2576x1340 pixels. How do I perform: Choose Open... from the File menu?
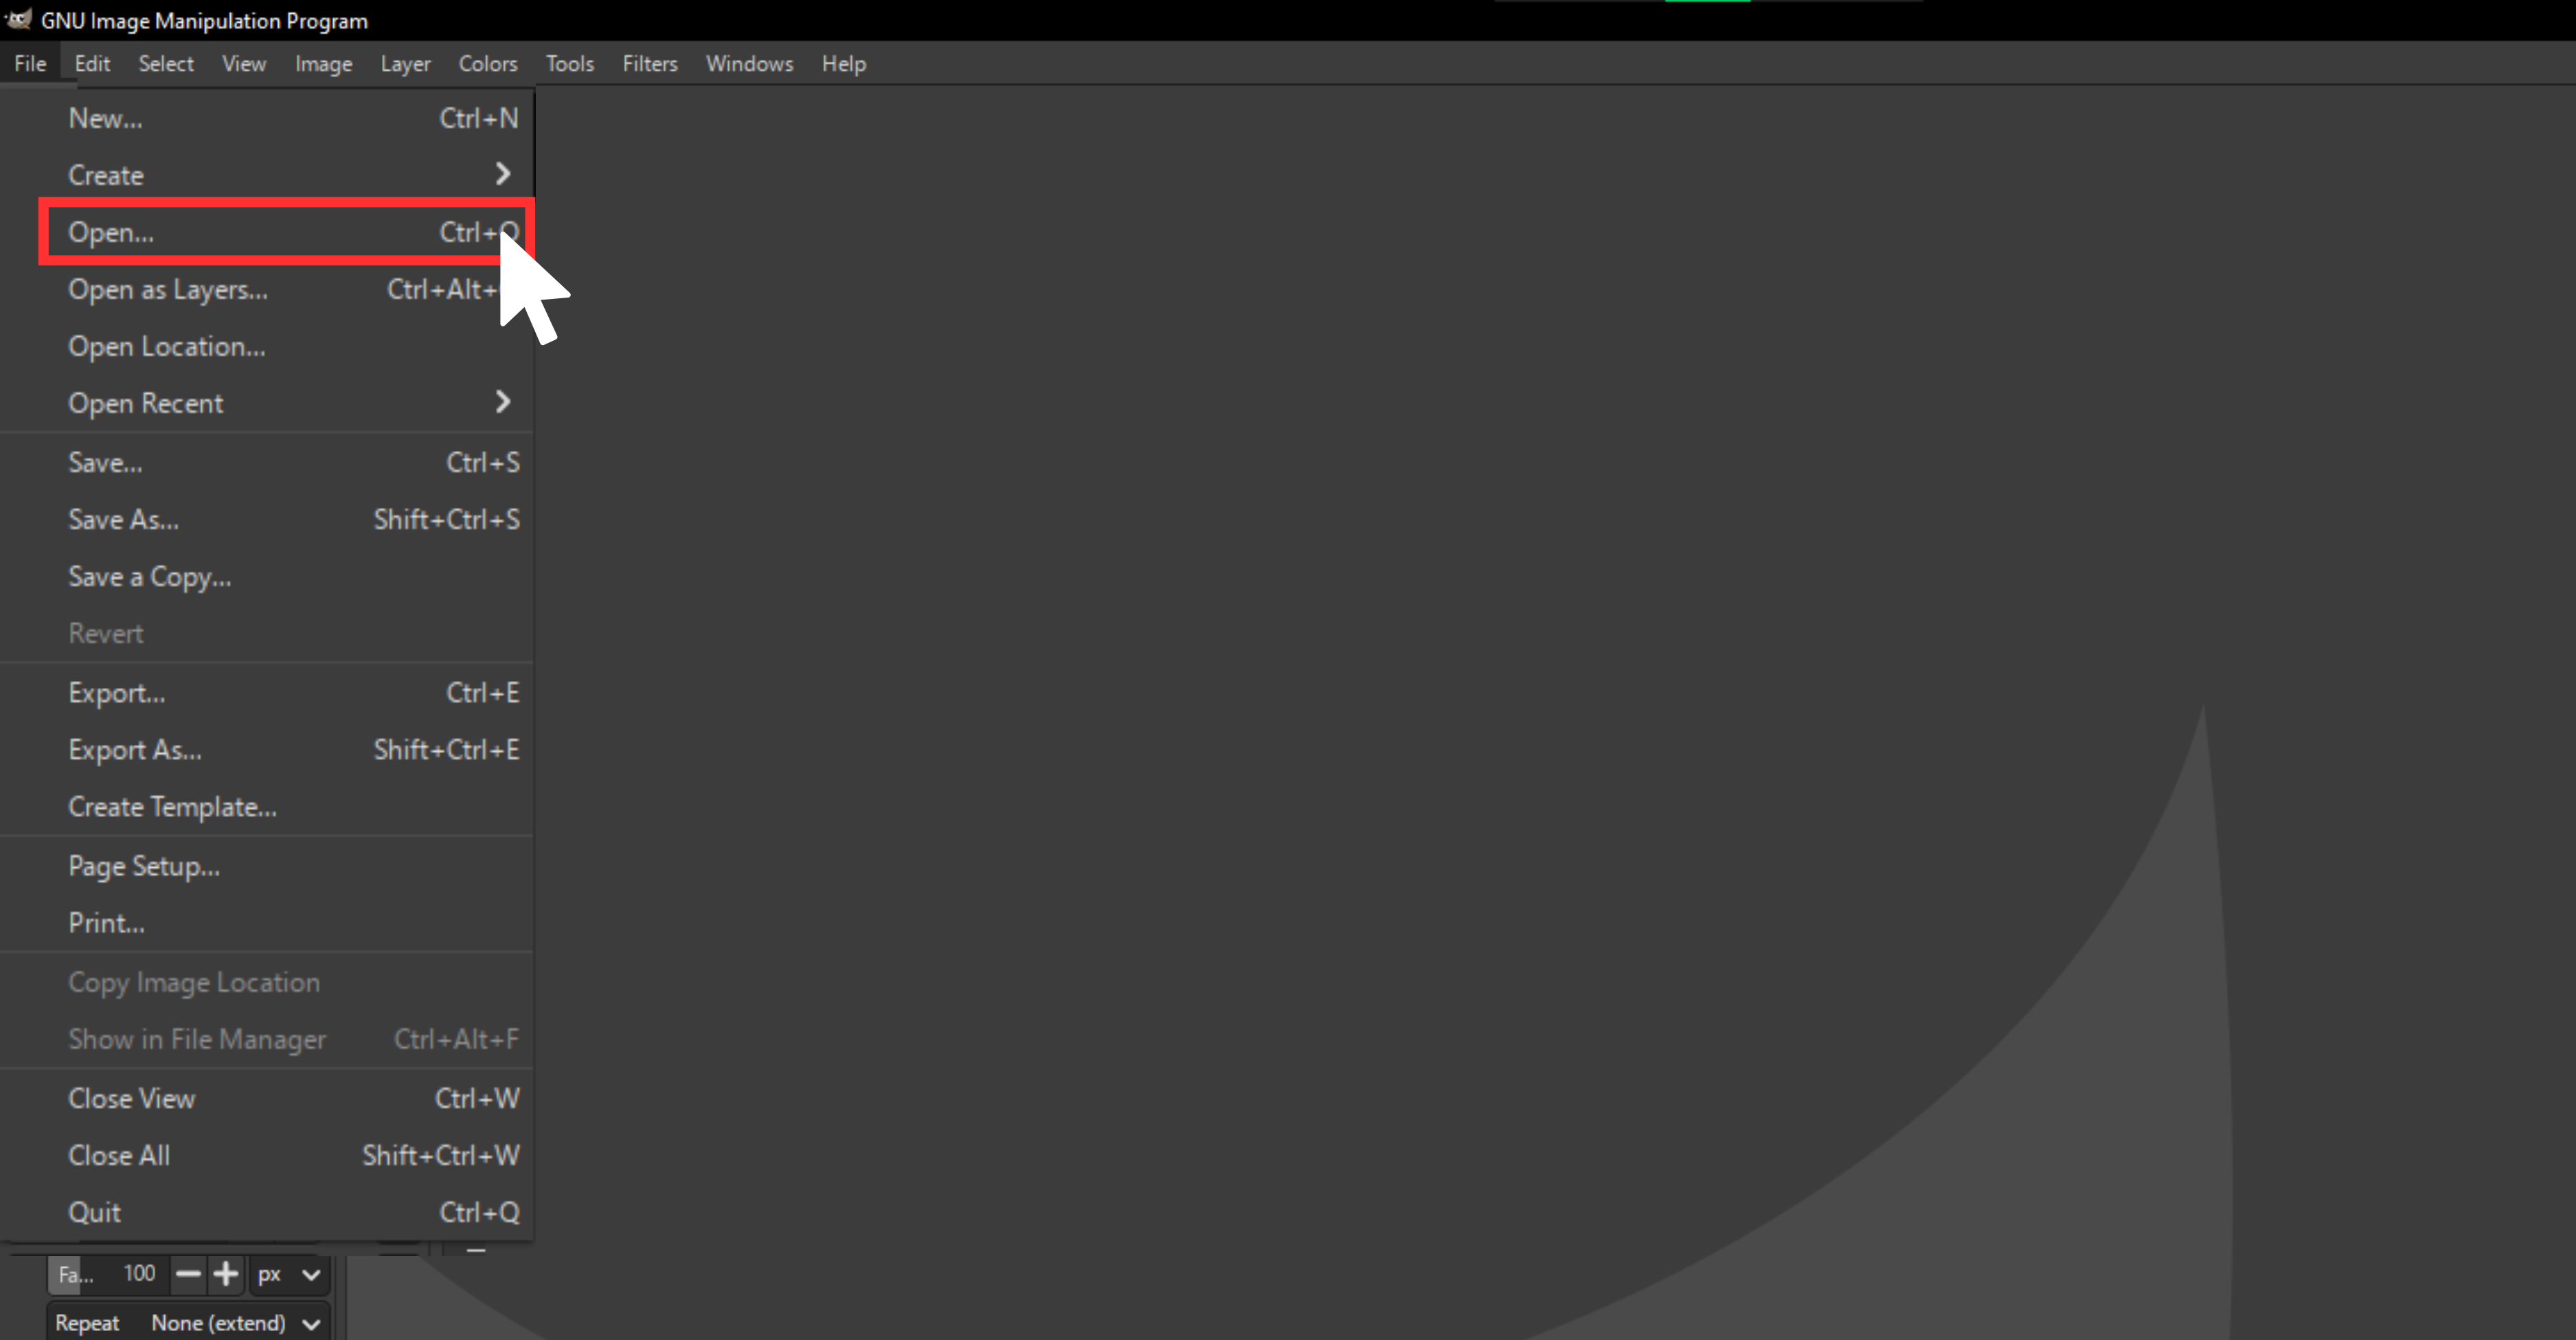pos(268,232)
